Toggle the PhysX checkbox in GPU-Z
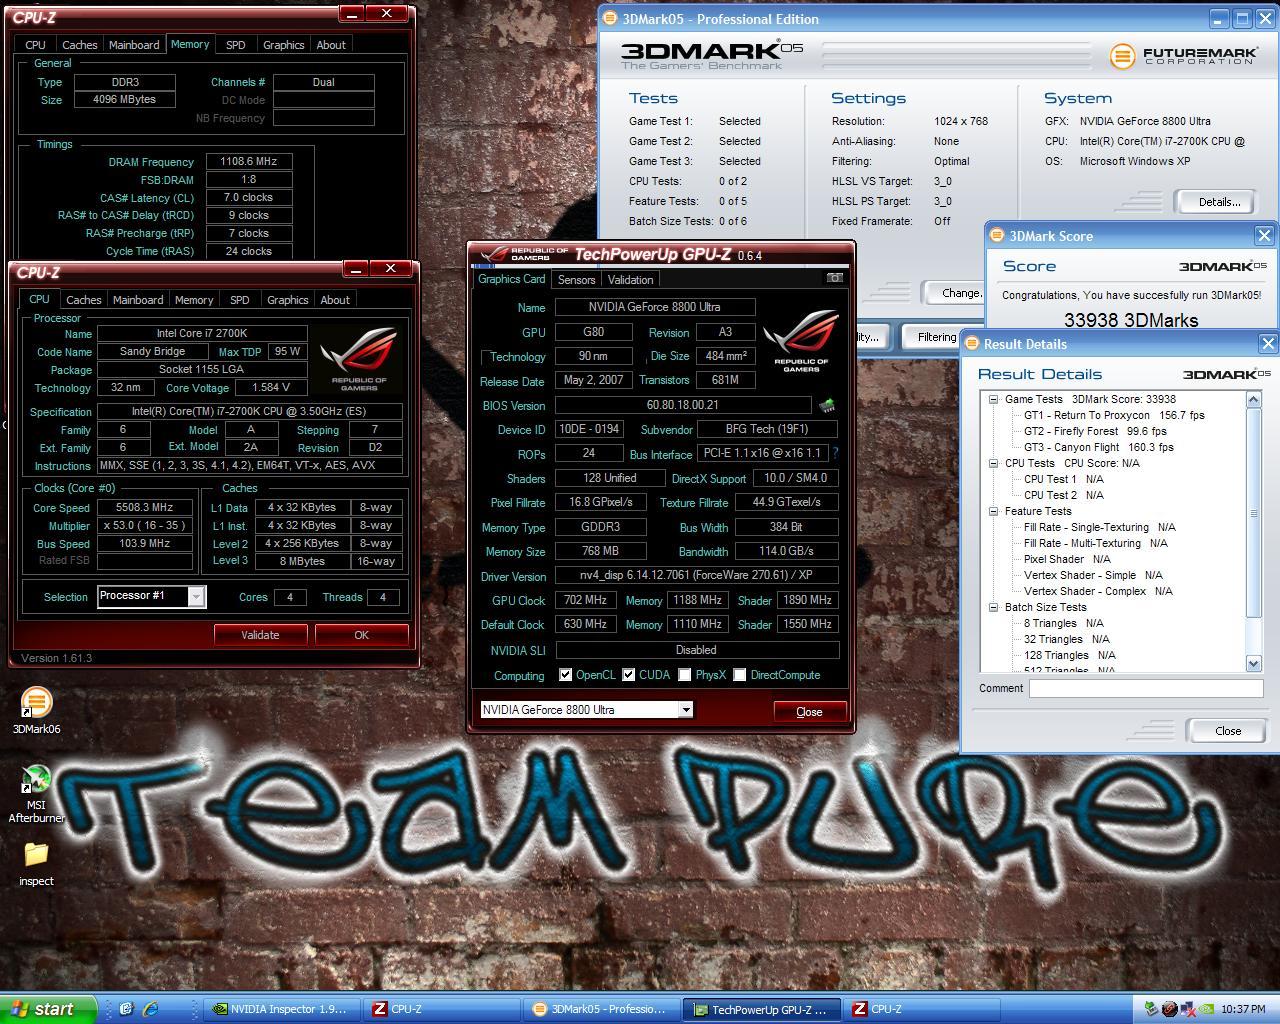Viewport: 1280px width, 1024px height. [x=684, y=675]
